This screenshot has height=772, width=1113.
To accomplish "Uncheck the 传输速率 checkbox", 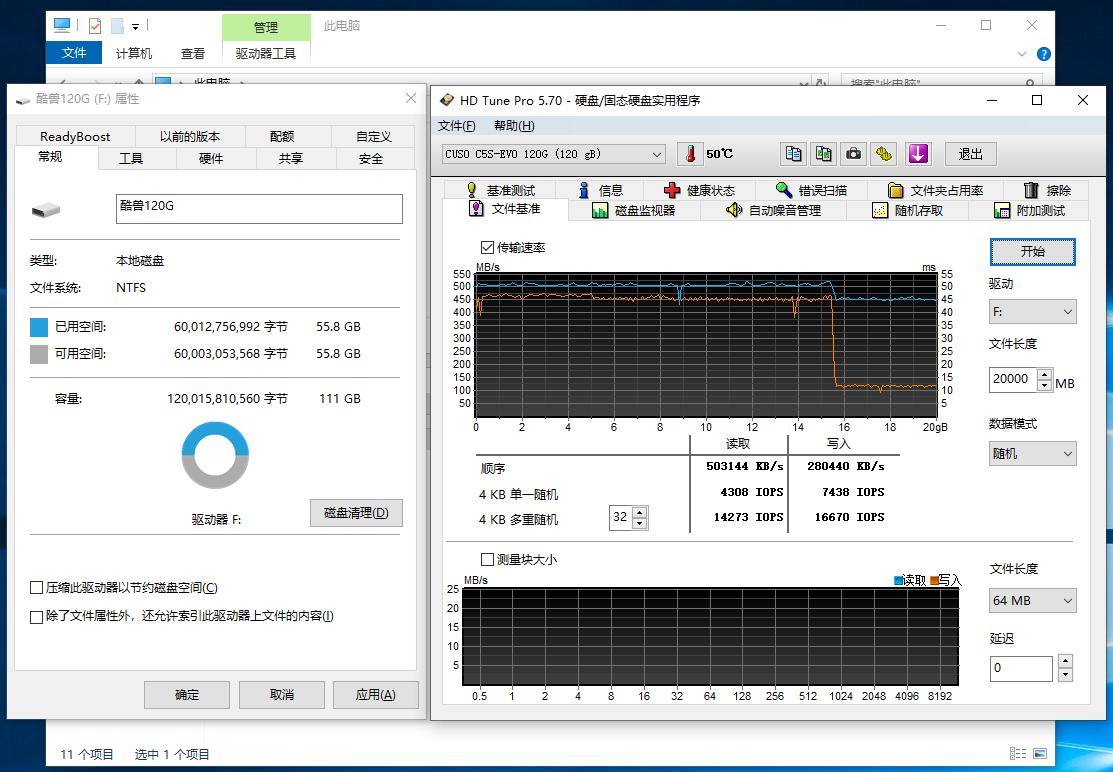I will click(489, 247).
